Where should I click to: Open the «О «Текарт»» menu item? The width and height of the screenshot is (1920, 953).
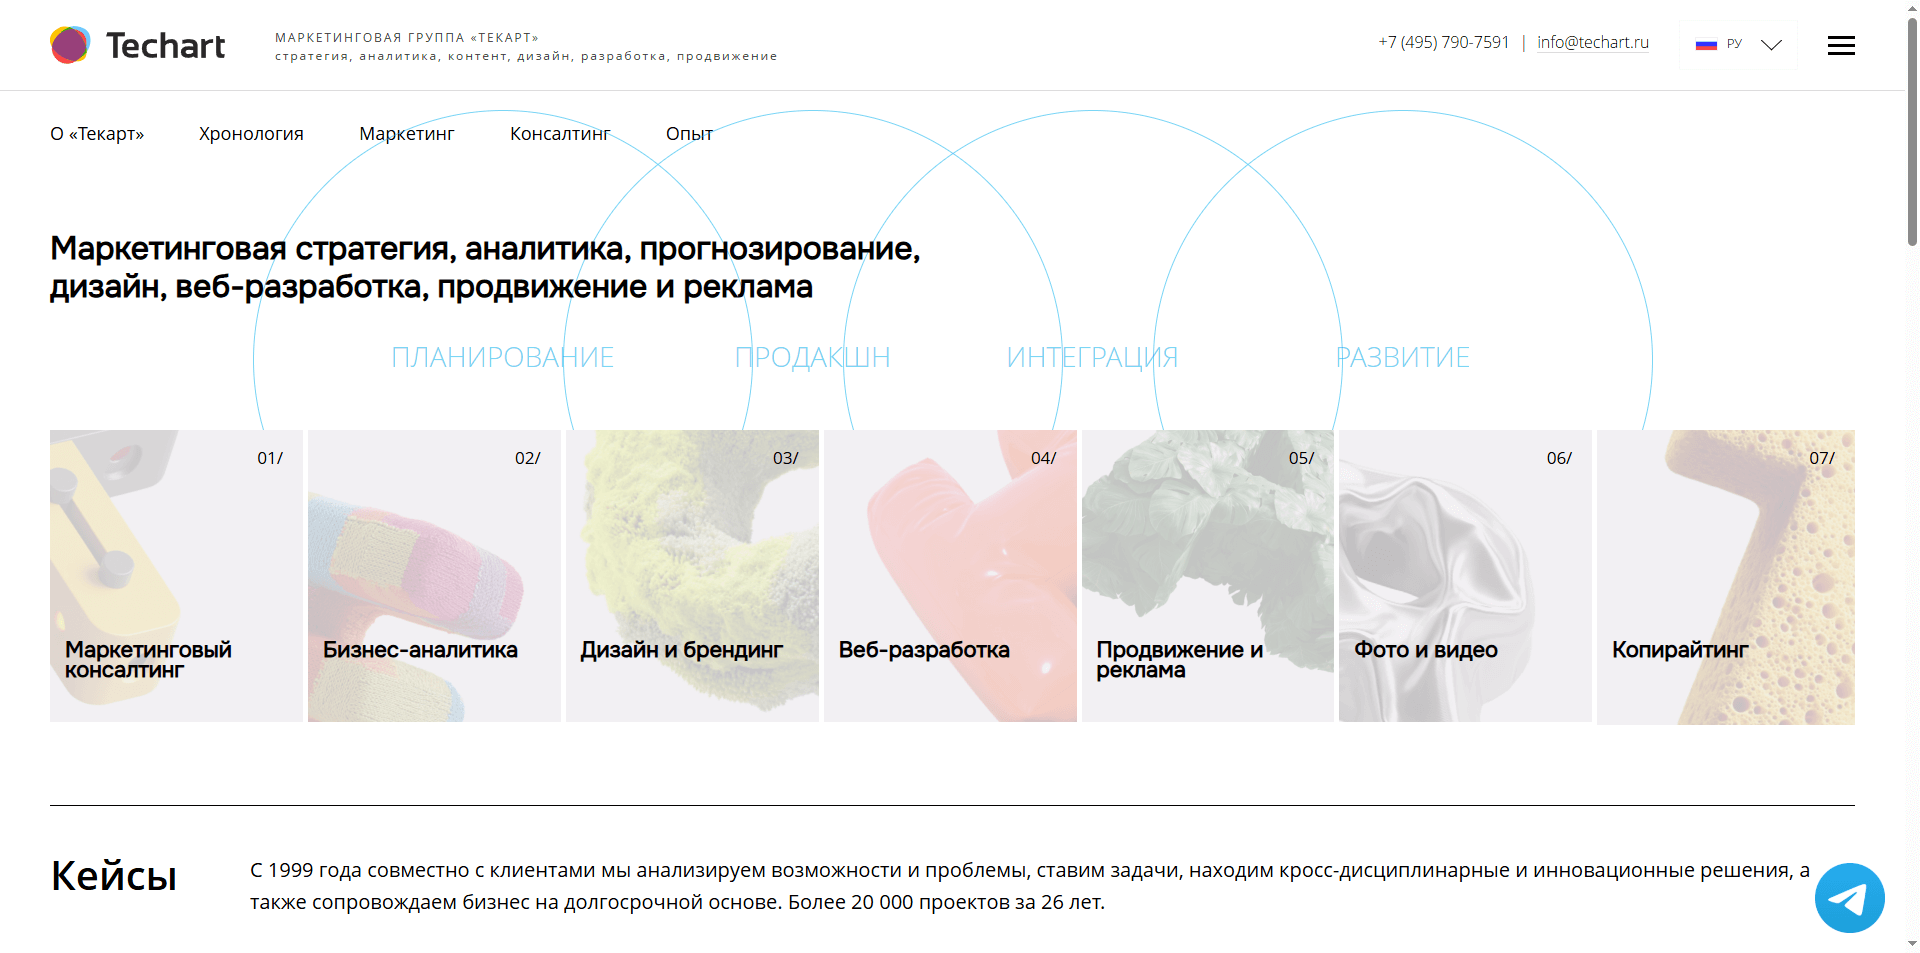tap(96, 133)
